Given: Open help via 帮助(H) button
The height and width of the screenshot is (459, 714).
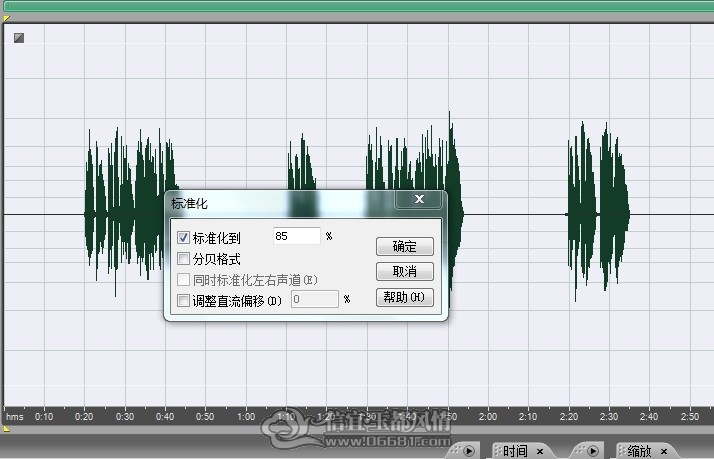Looking at the screenshot, I should 404,297.
